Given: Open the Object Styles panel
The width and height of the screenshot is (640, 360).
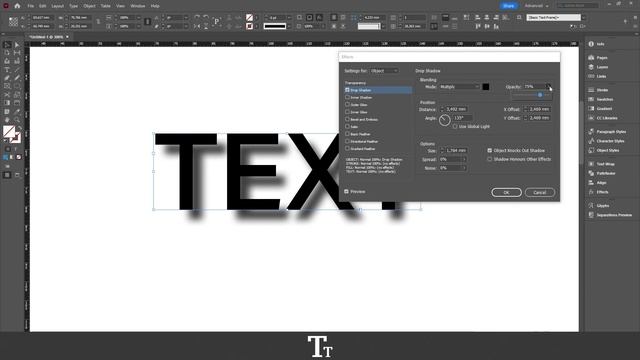Looking at the screenshot, I should click(604, 150).
